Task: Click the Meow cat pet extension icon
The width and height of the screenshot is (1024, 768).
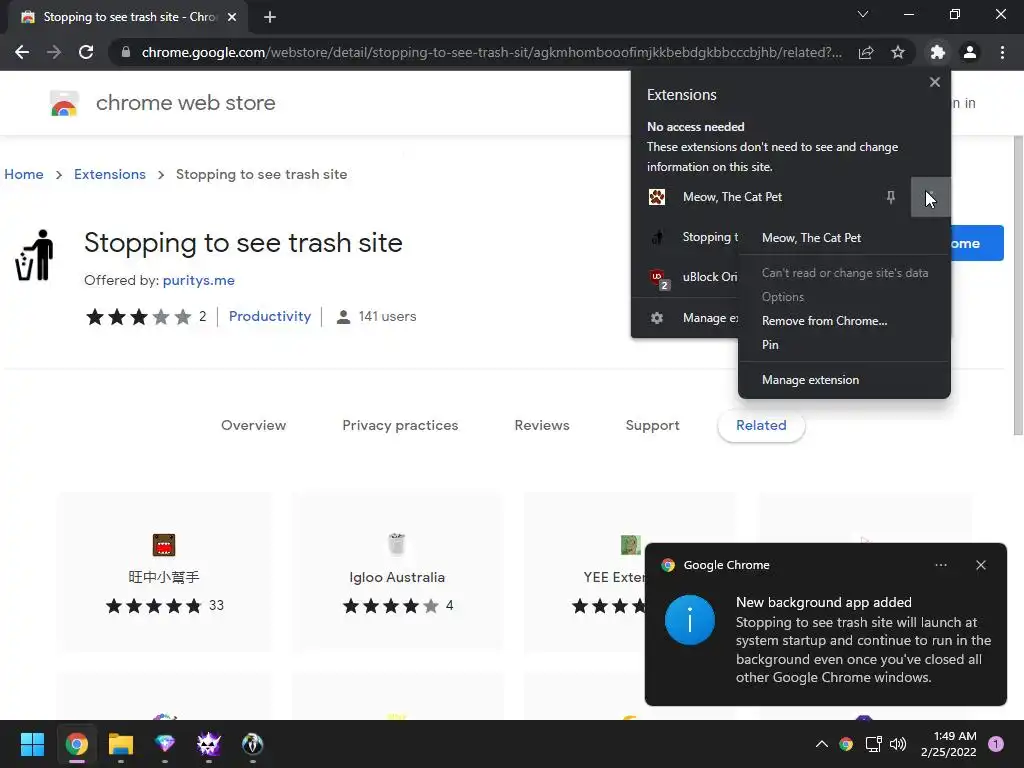Action: [657, 197]
